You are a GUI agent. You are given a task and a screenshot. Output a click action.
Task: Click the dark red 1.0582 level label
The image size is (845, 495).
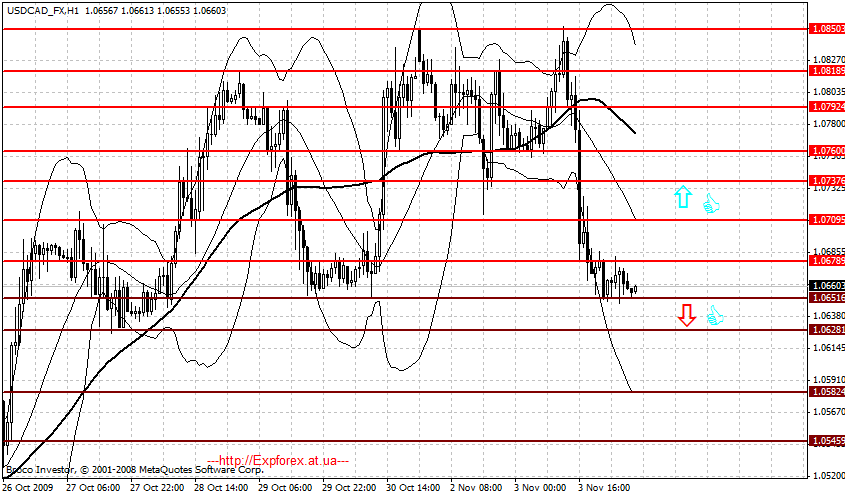pyautogui.click(x=827, y=392)
